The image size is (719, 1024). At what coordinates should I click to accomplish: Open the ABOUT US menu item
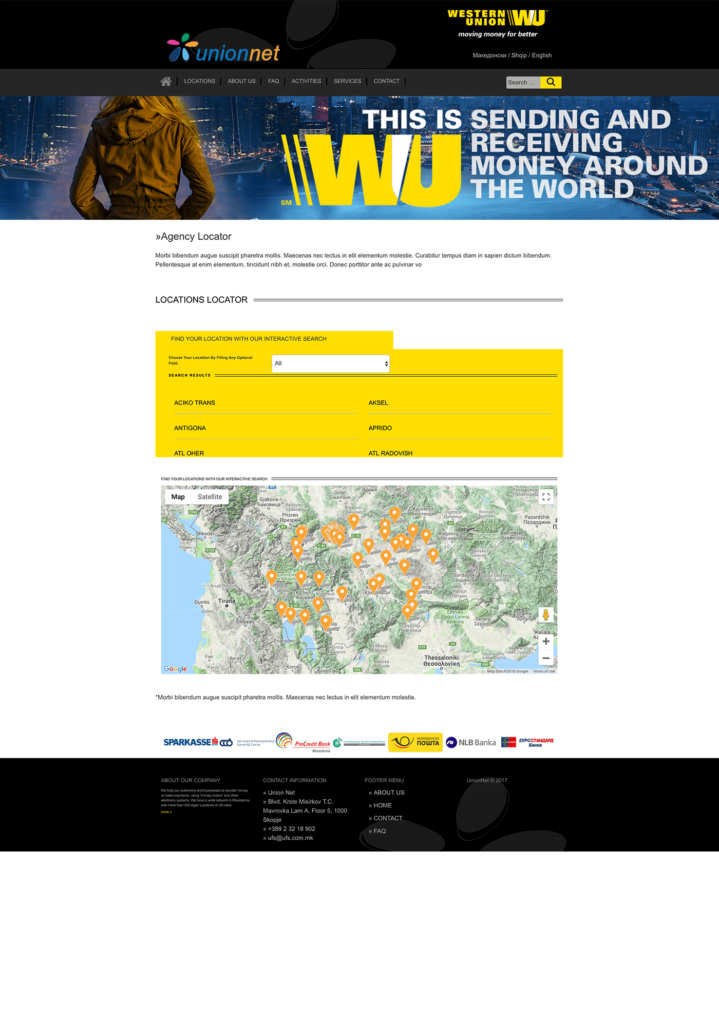coord(241,82)
